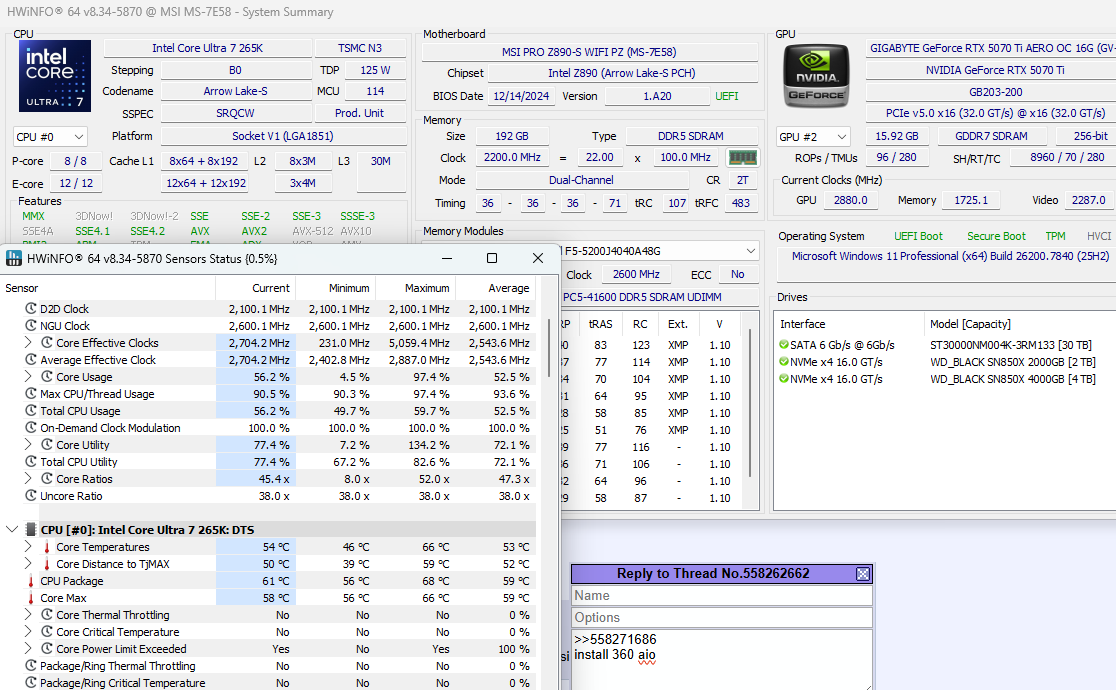
Task: Click the WD_BLACK SN850X 2000GB status icon
Action: (784, 362)
